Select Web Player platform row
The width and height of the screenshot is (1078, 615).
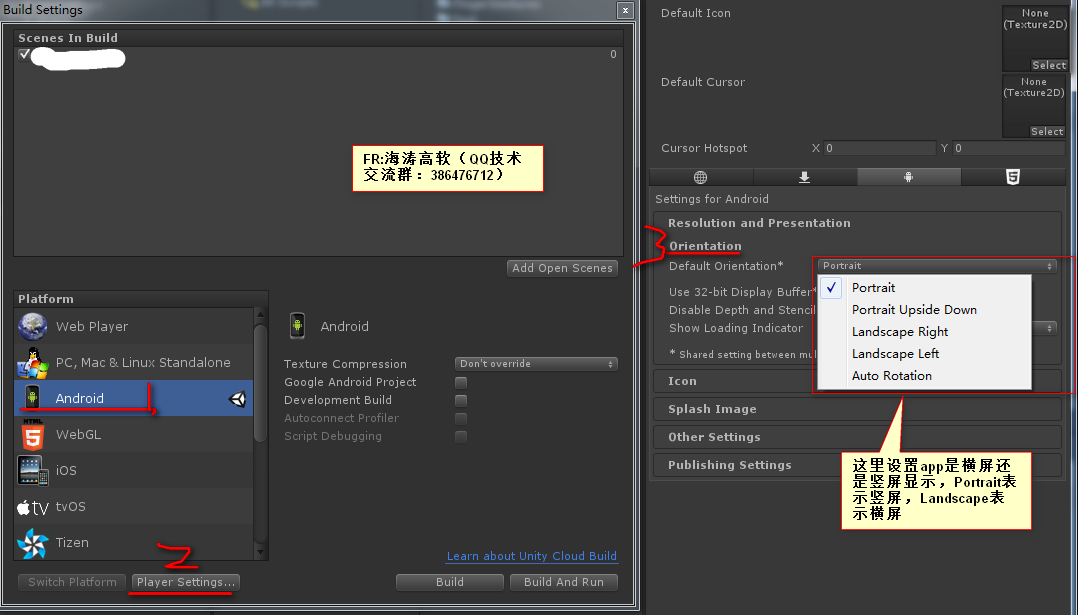point(134,326)
